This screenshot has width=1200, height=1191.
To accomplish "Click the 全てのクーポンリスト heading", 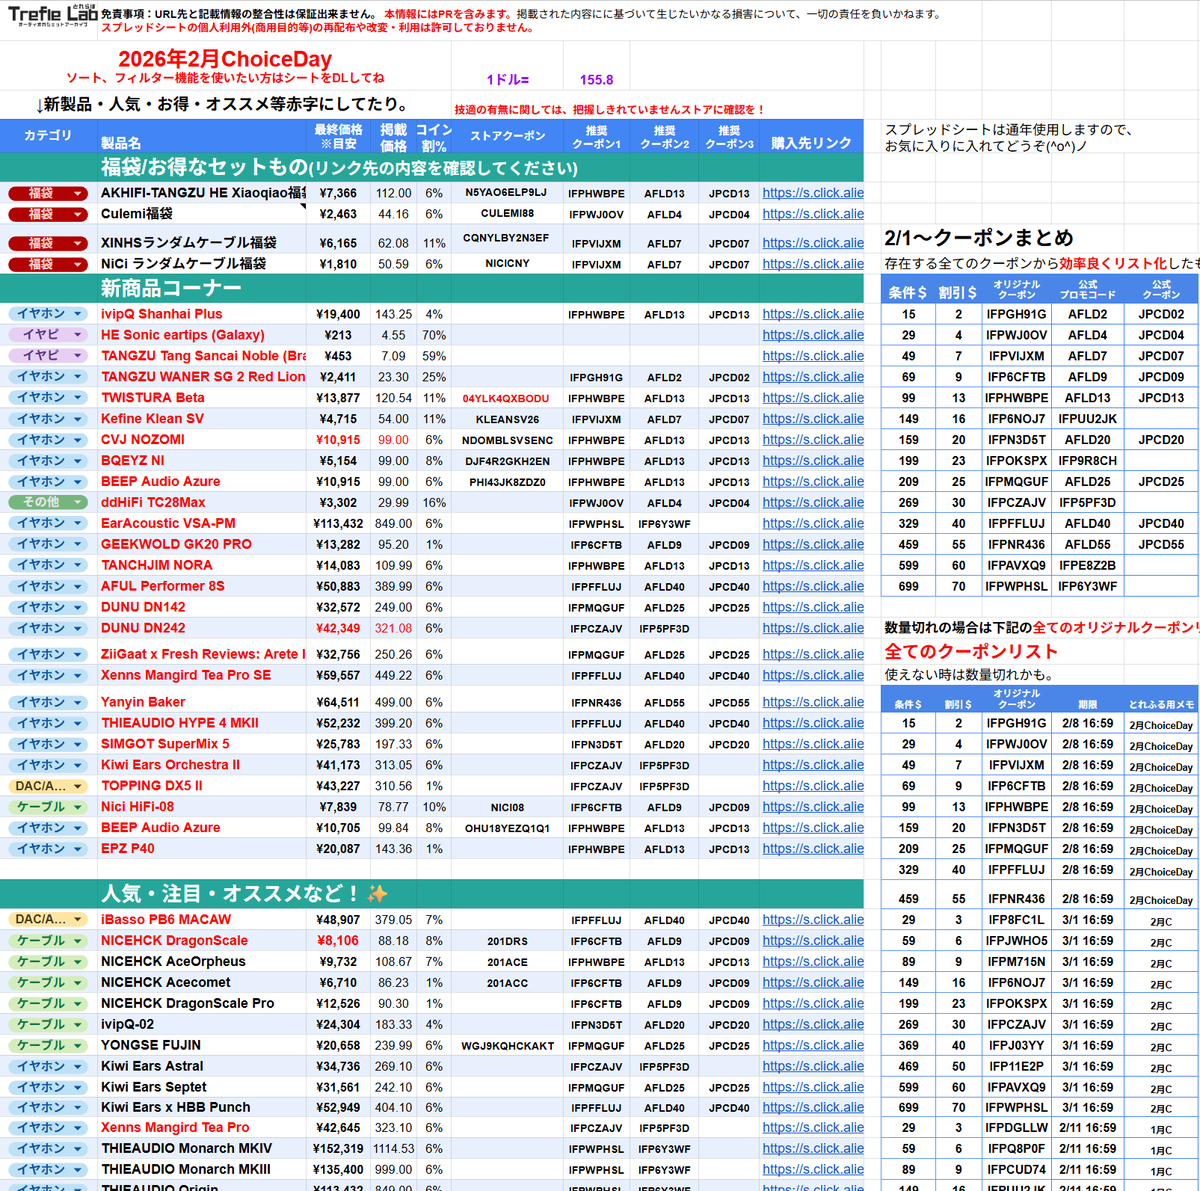I will (x=971, y=651).
